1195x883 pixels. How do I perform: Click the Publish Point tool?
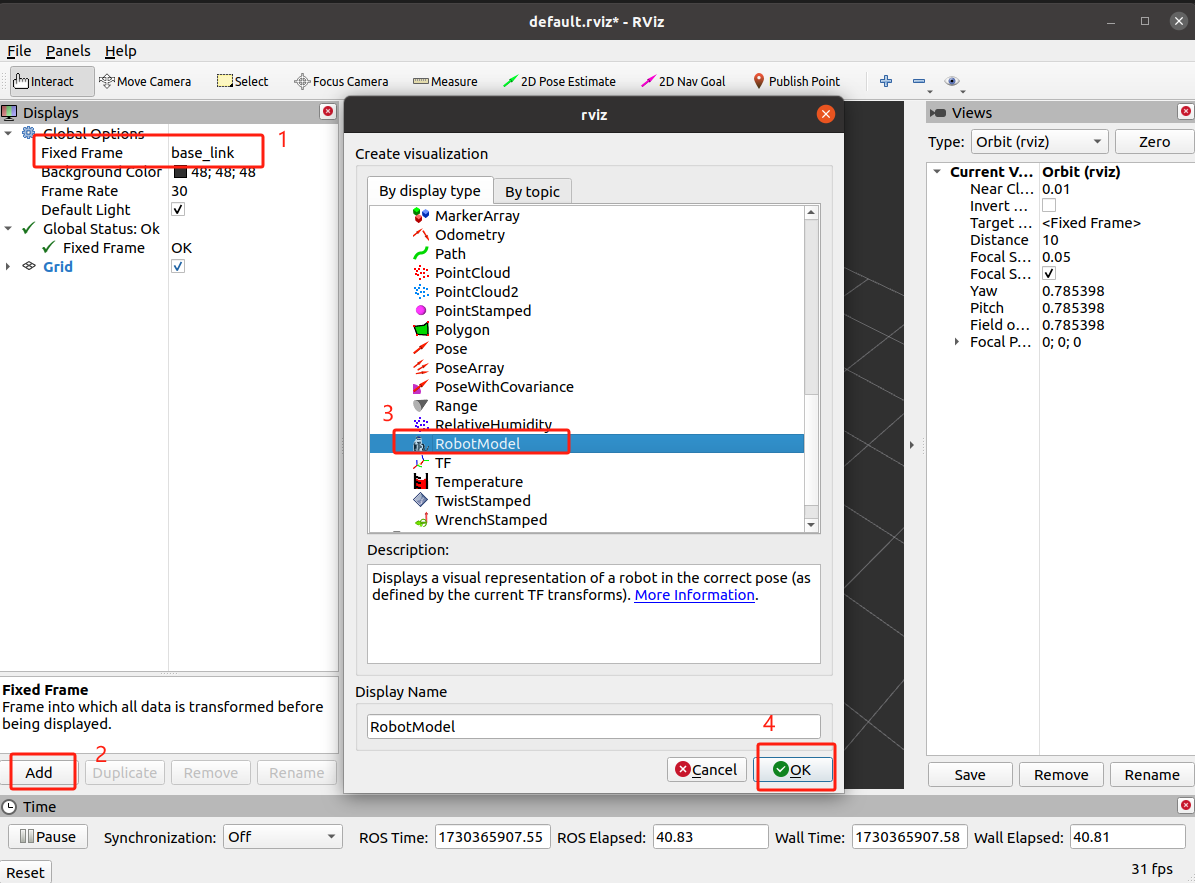coord(796,82)
